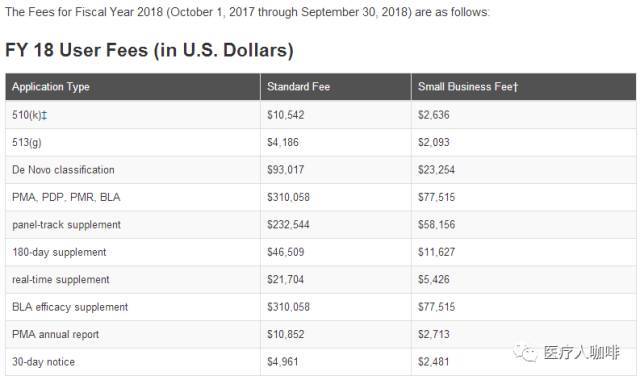The height and width of the screenshot is (380, 640).
Task: Click the PMA annual report row label
Action: click(56, 334)
